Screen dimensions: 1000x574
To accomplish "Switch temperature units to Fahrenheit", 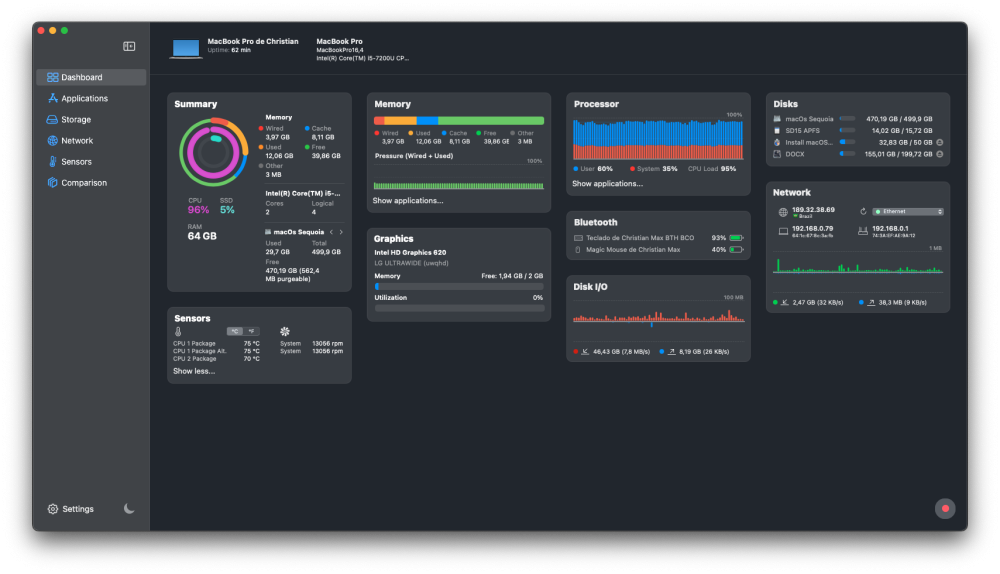I will tap(251, 331).
